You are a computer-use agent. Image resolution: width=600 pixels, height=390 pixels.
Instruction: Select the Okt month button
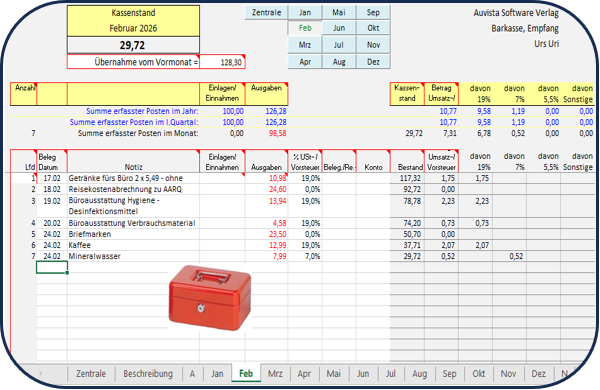pos(373,28)
